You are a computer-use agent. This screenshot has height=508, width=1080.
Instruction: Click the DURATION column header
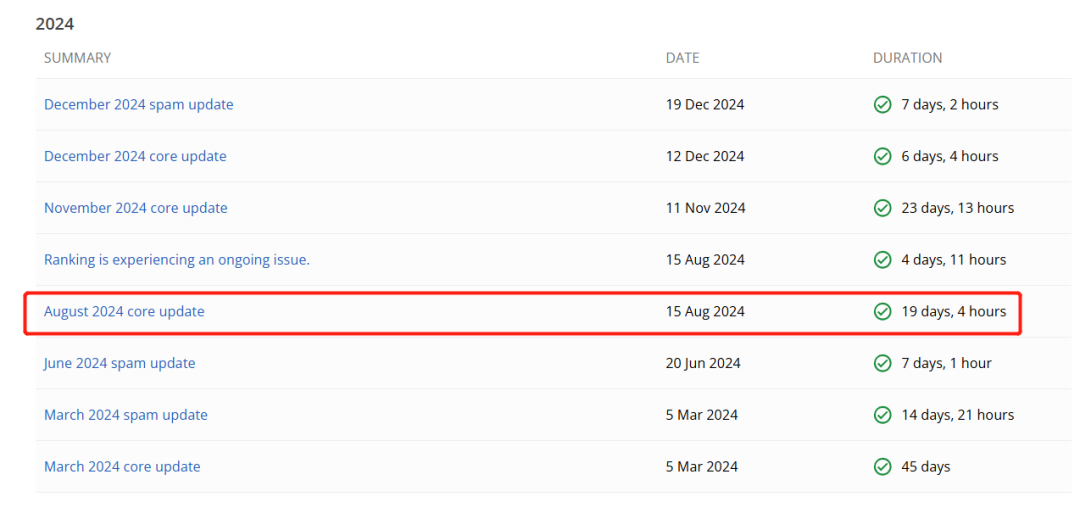click(907, 58)
